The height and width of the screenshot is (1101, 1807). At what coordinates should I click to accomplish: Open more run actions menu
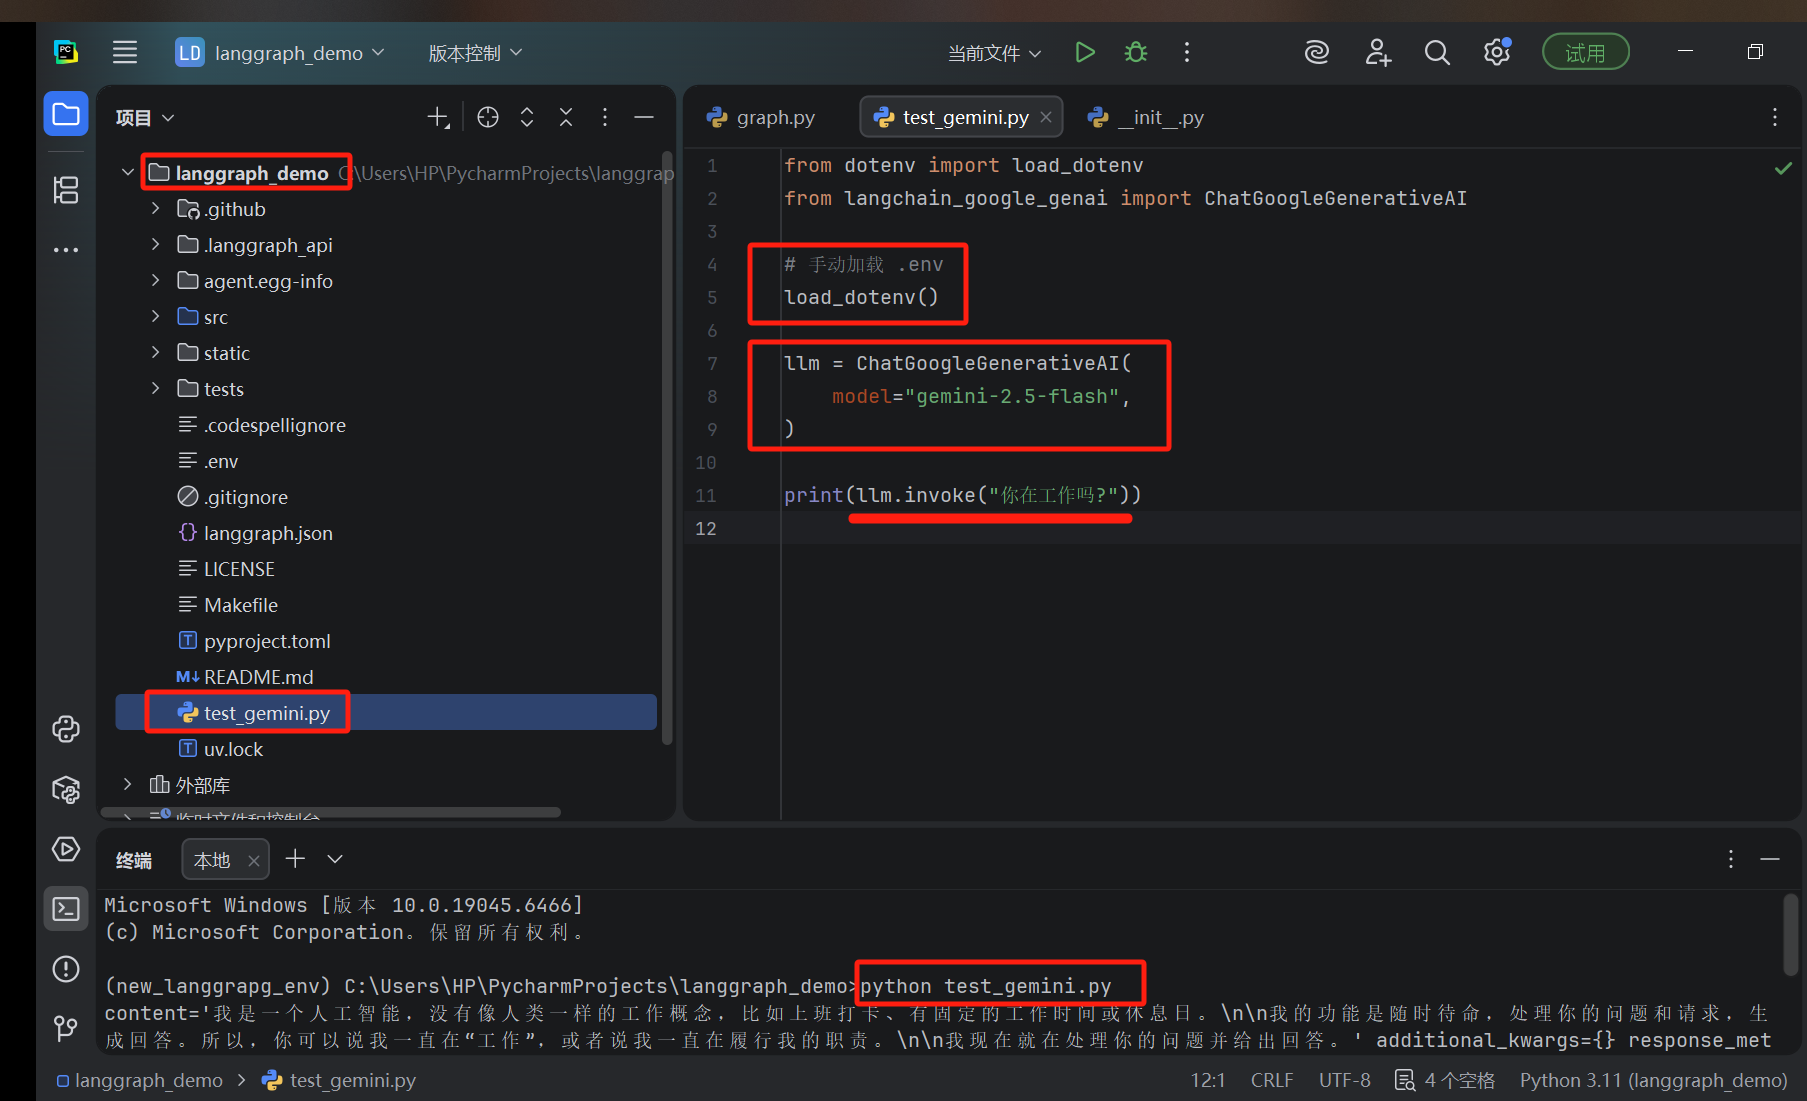(x=1187, y=52)
